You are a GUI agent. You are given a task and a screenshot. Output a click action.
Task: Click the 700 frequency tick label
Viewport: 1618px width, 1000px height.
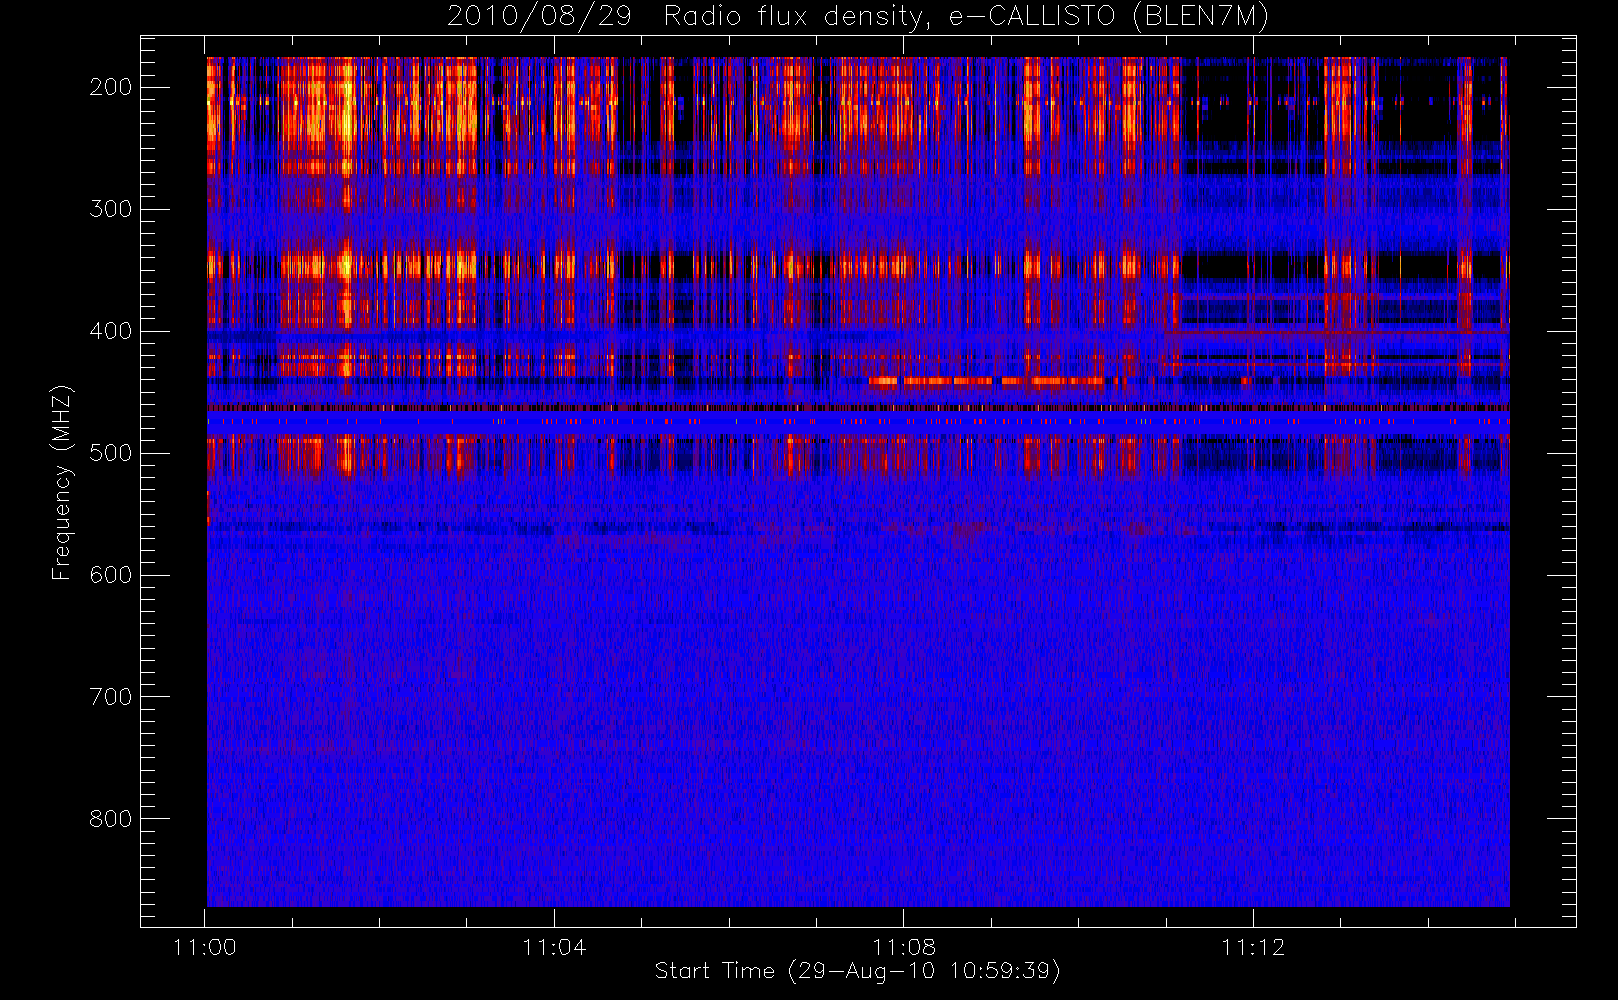pyautogui.click(x=111, y=697)
